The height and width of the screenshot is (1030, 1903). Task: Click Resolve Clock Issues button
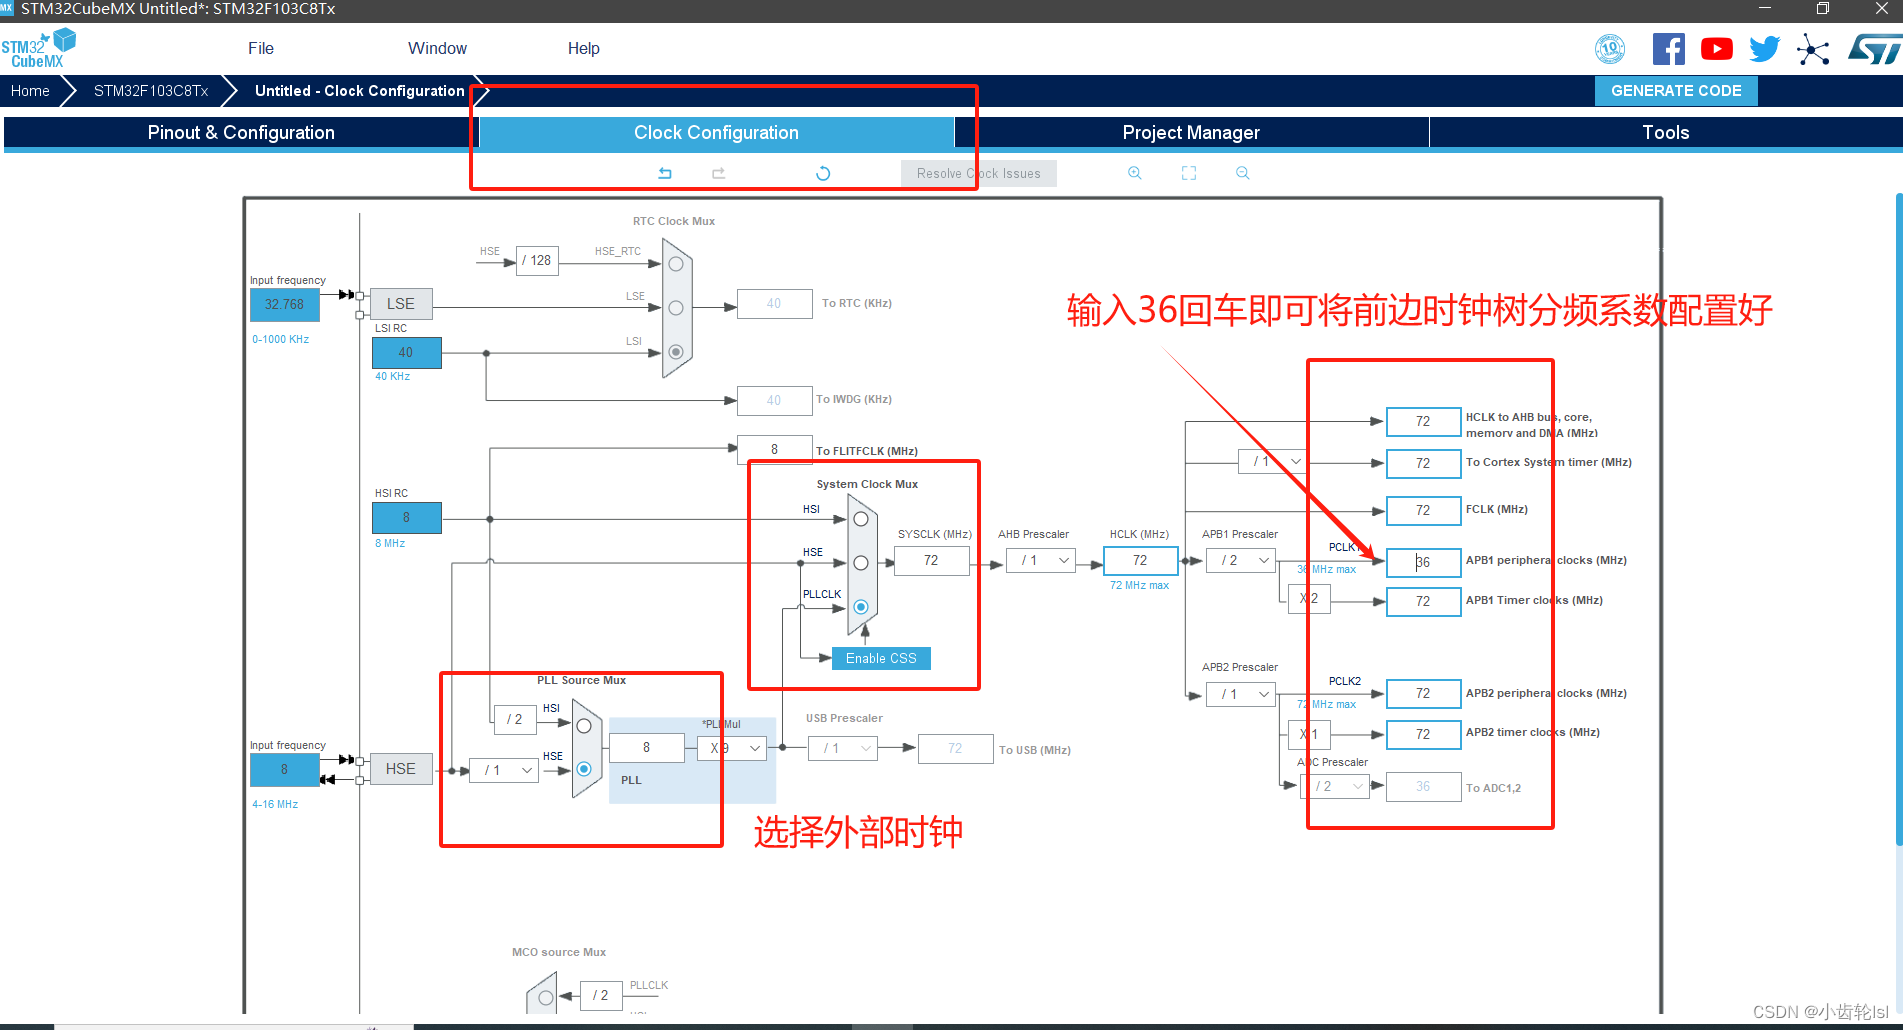pyautogui.click(x=978, y=173)
